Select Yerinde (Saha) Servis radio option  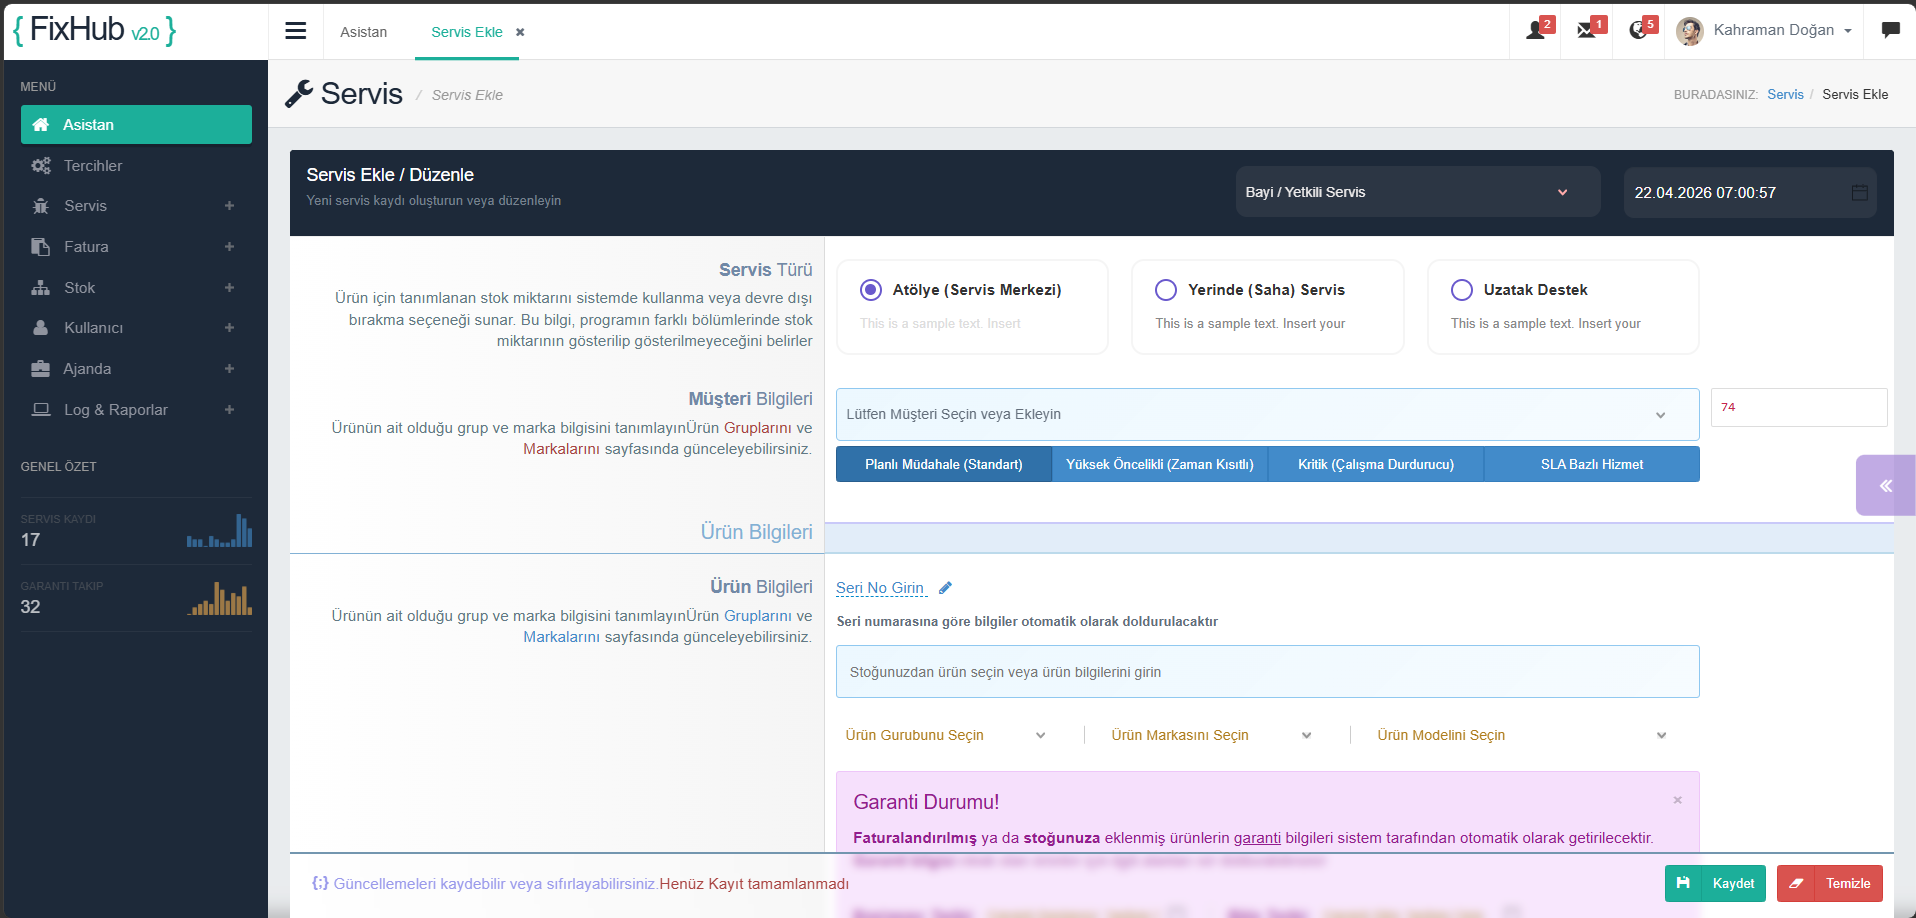(1166, 290)
